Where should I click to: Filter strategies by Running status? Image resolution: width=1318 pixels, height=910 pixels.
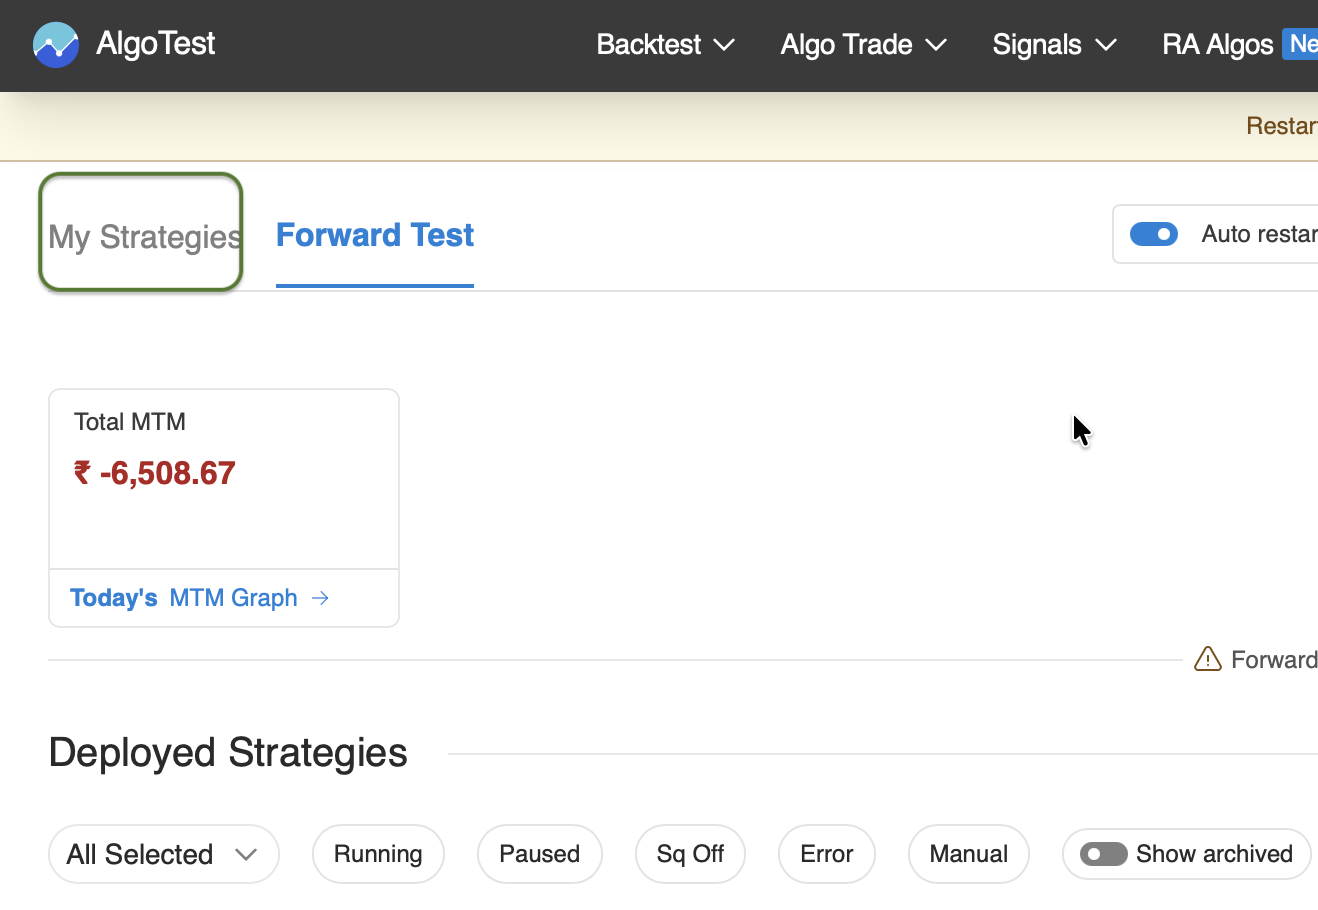[x=378, y=853]
